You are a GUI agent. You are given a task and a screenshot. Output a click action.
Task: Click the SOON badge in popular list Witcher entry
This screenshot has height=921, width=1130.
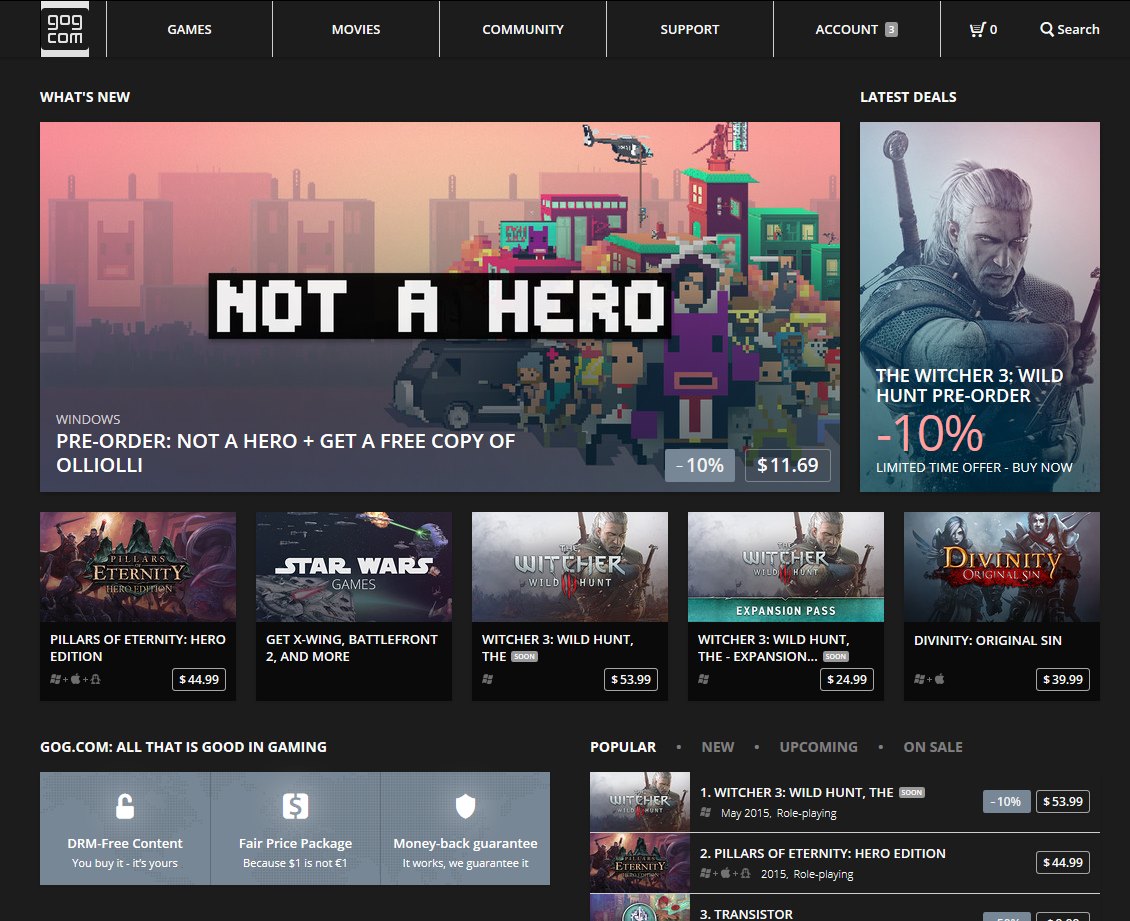pyautogui.click(x=912, y=793)
